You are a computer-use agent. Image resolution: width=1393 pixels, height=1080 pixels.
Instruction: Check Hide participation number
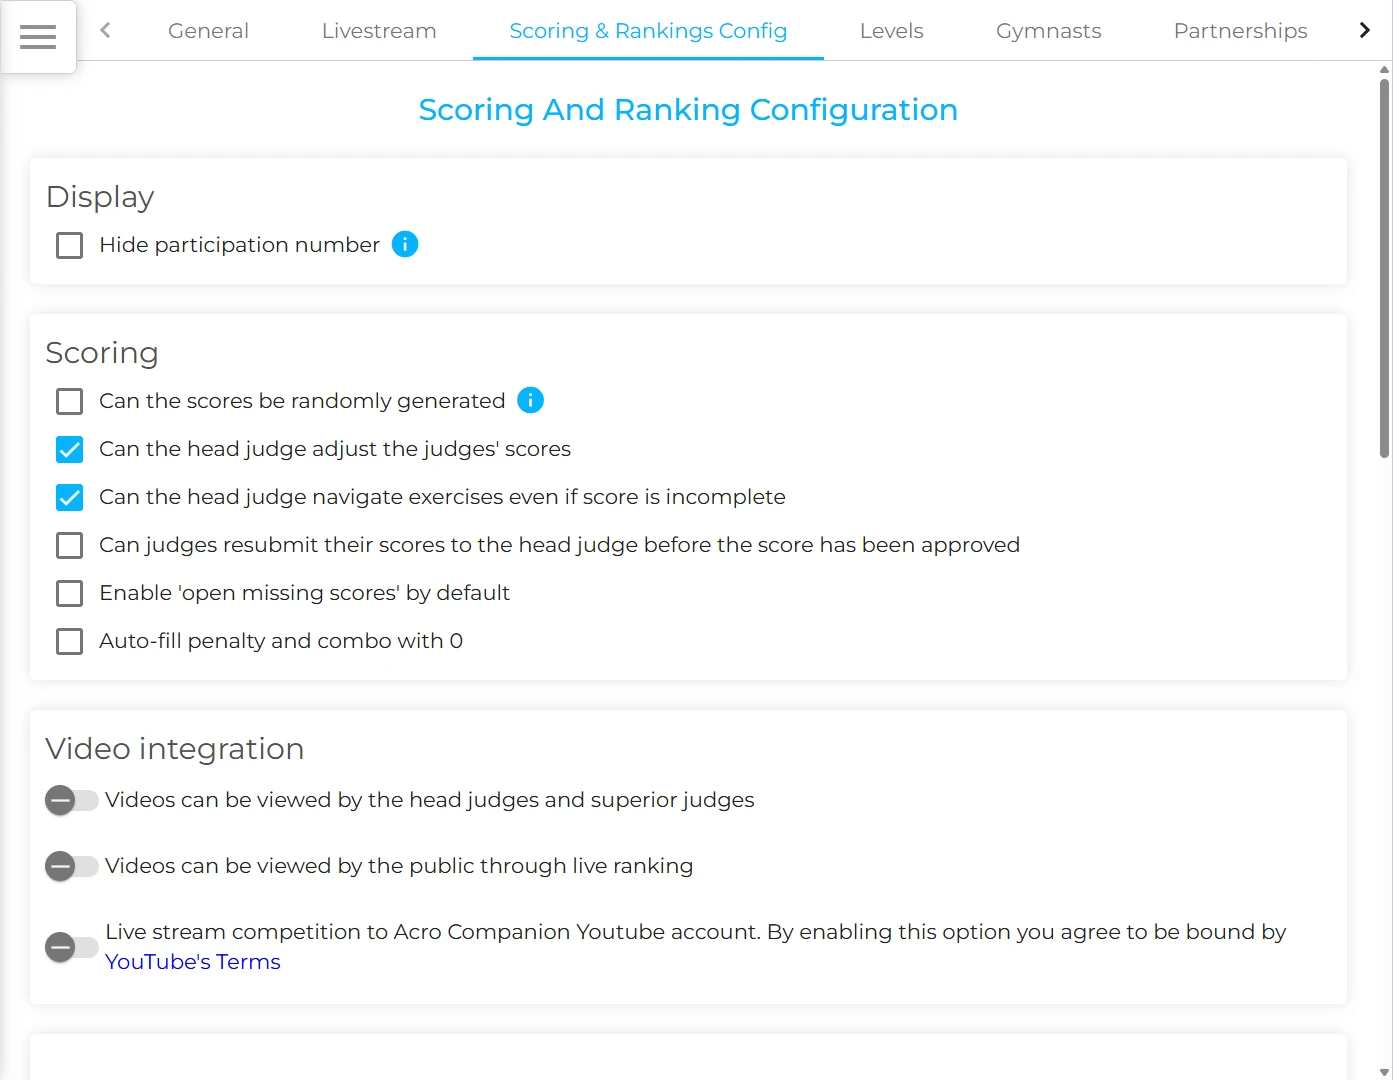pos(70,245)
